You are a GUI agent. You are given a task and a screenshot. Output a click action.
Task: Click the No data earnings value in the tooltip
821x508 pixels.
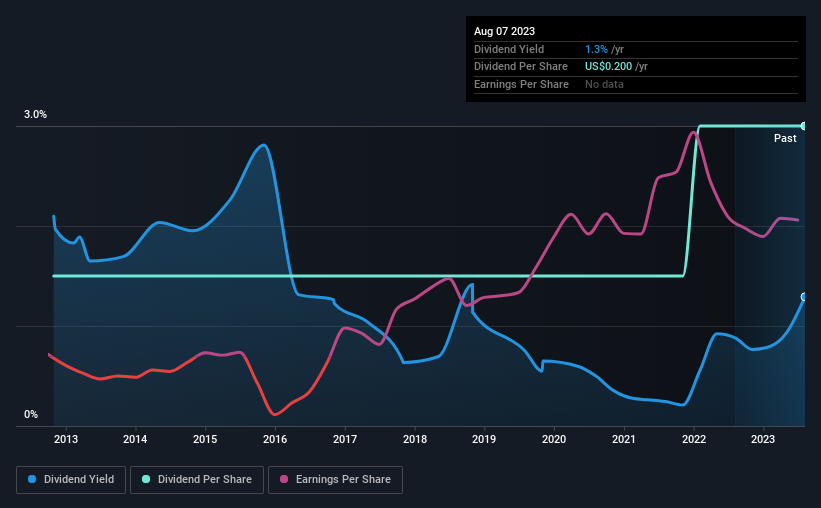(606, 84)
